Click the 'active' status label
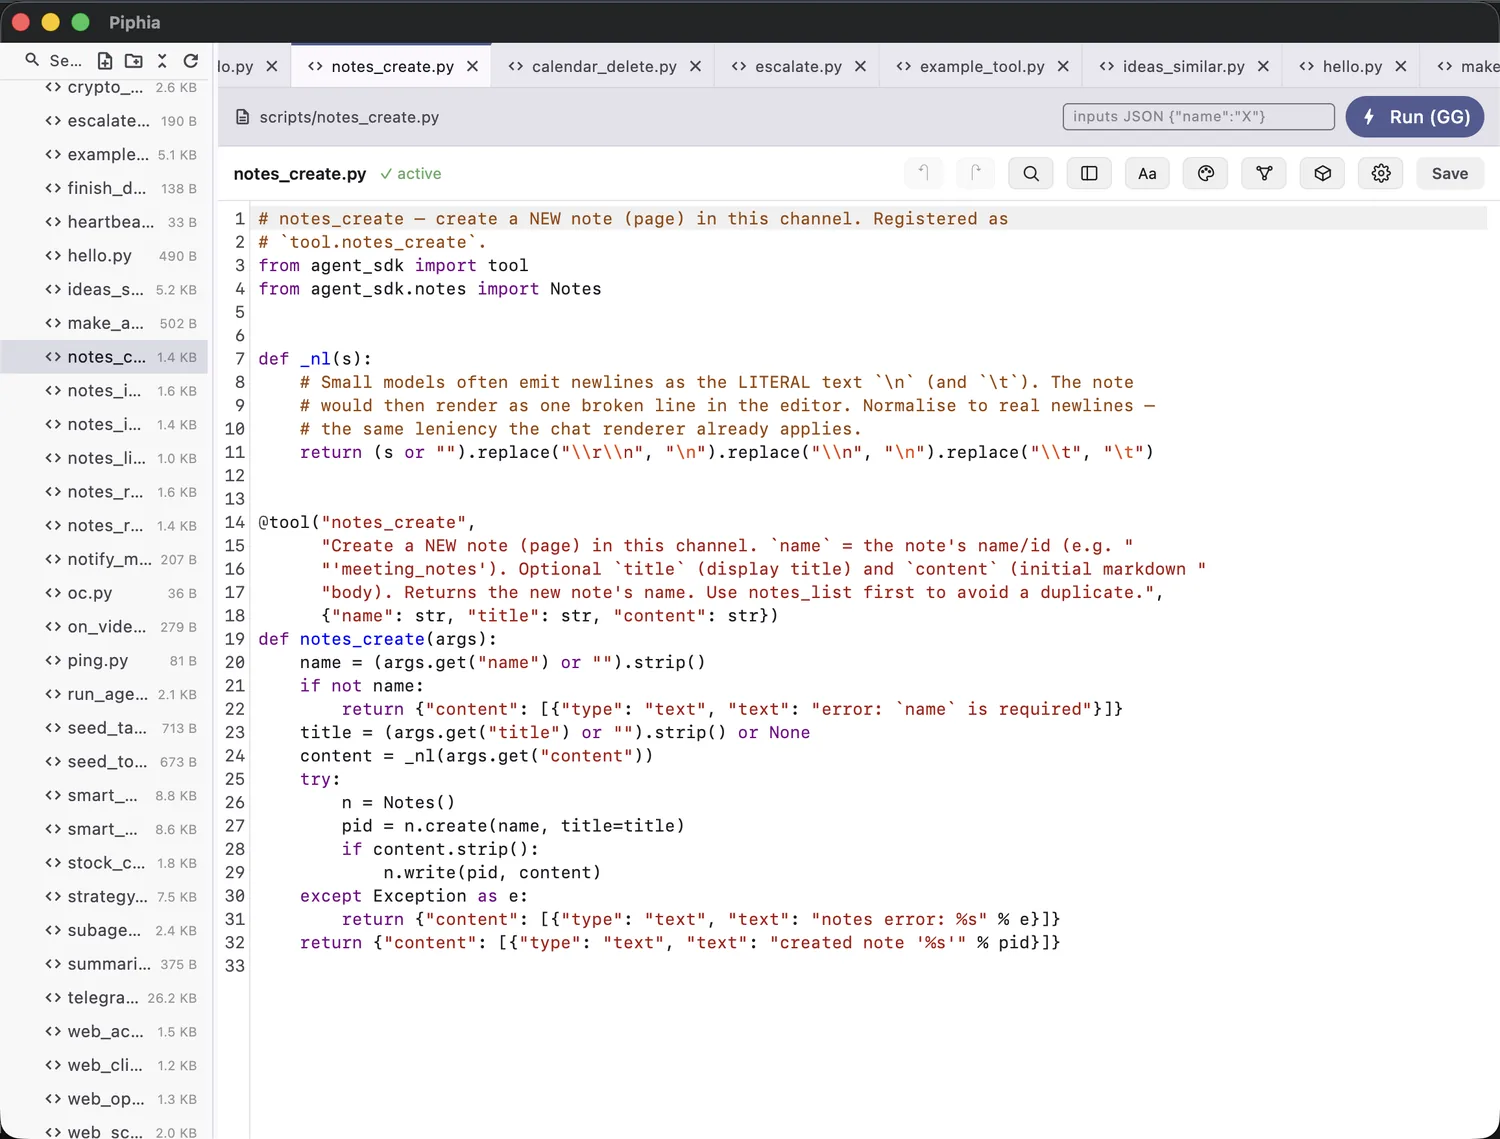The image size is (1500, 1139). [x=411, y=174]
